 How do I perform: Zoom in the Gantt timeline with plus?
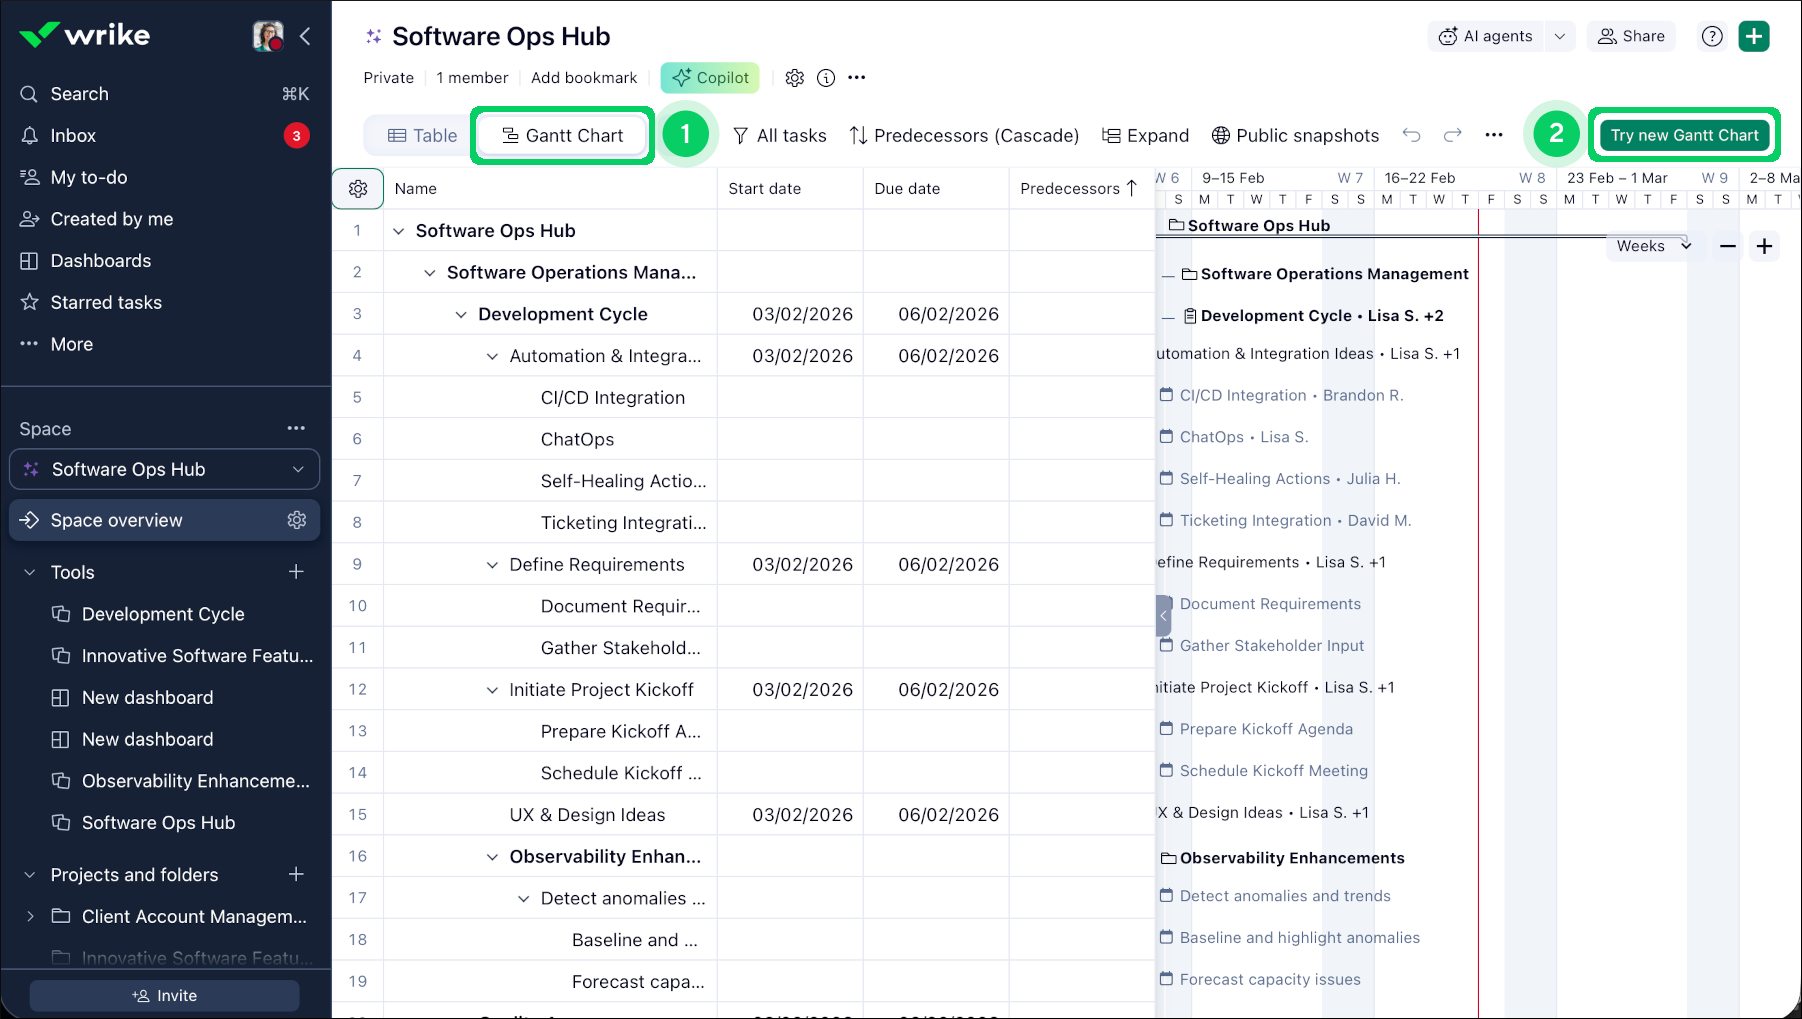pyautogui.click(x=1765, y=246)
